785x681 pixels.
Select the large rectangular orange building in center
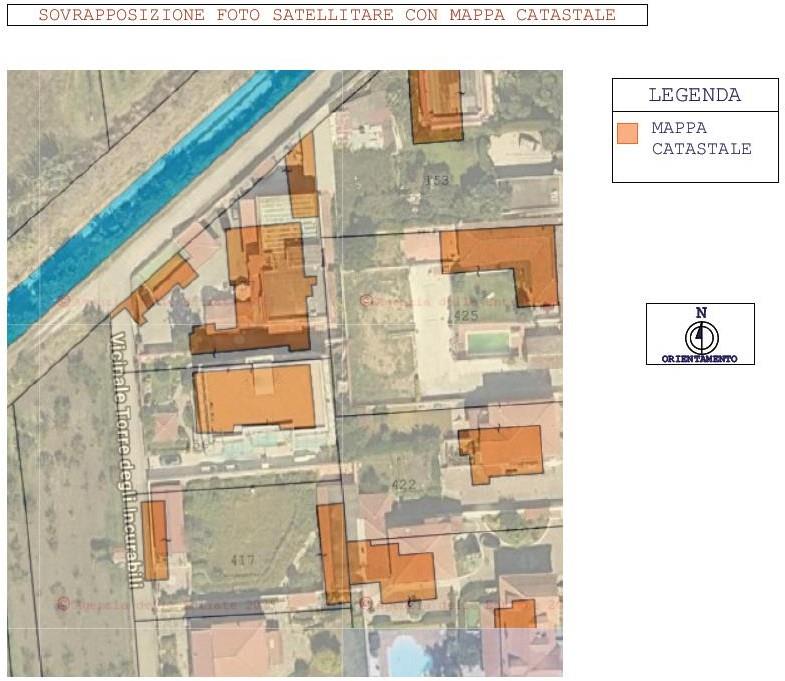(x=256, y=397)
